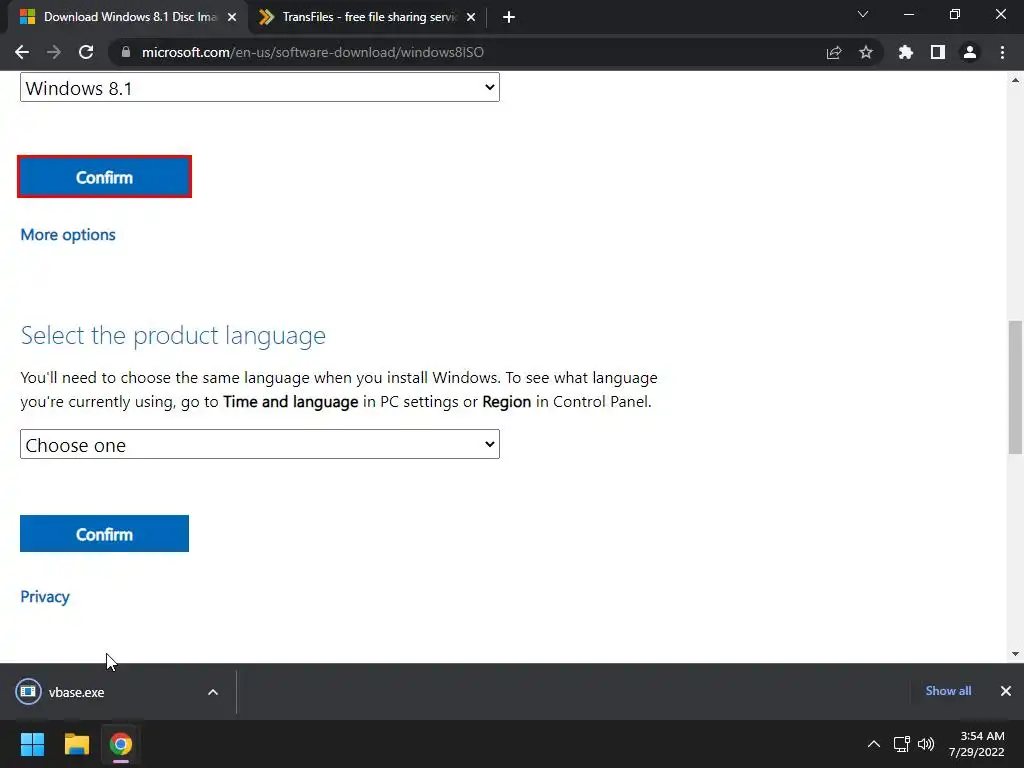Open the taskbar clock and date
Screen dimensions: 1024x768
pyautogui.click(x=976, y=744)
